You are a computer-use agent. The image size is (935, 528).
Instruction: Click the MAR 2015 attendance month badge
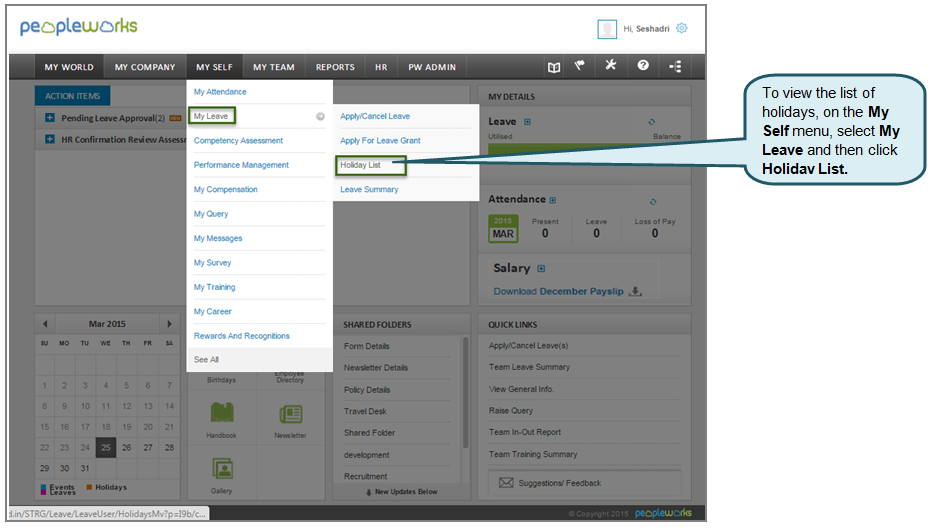point(503,229)
